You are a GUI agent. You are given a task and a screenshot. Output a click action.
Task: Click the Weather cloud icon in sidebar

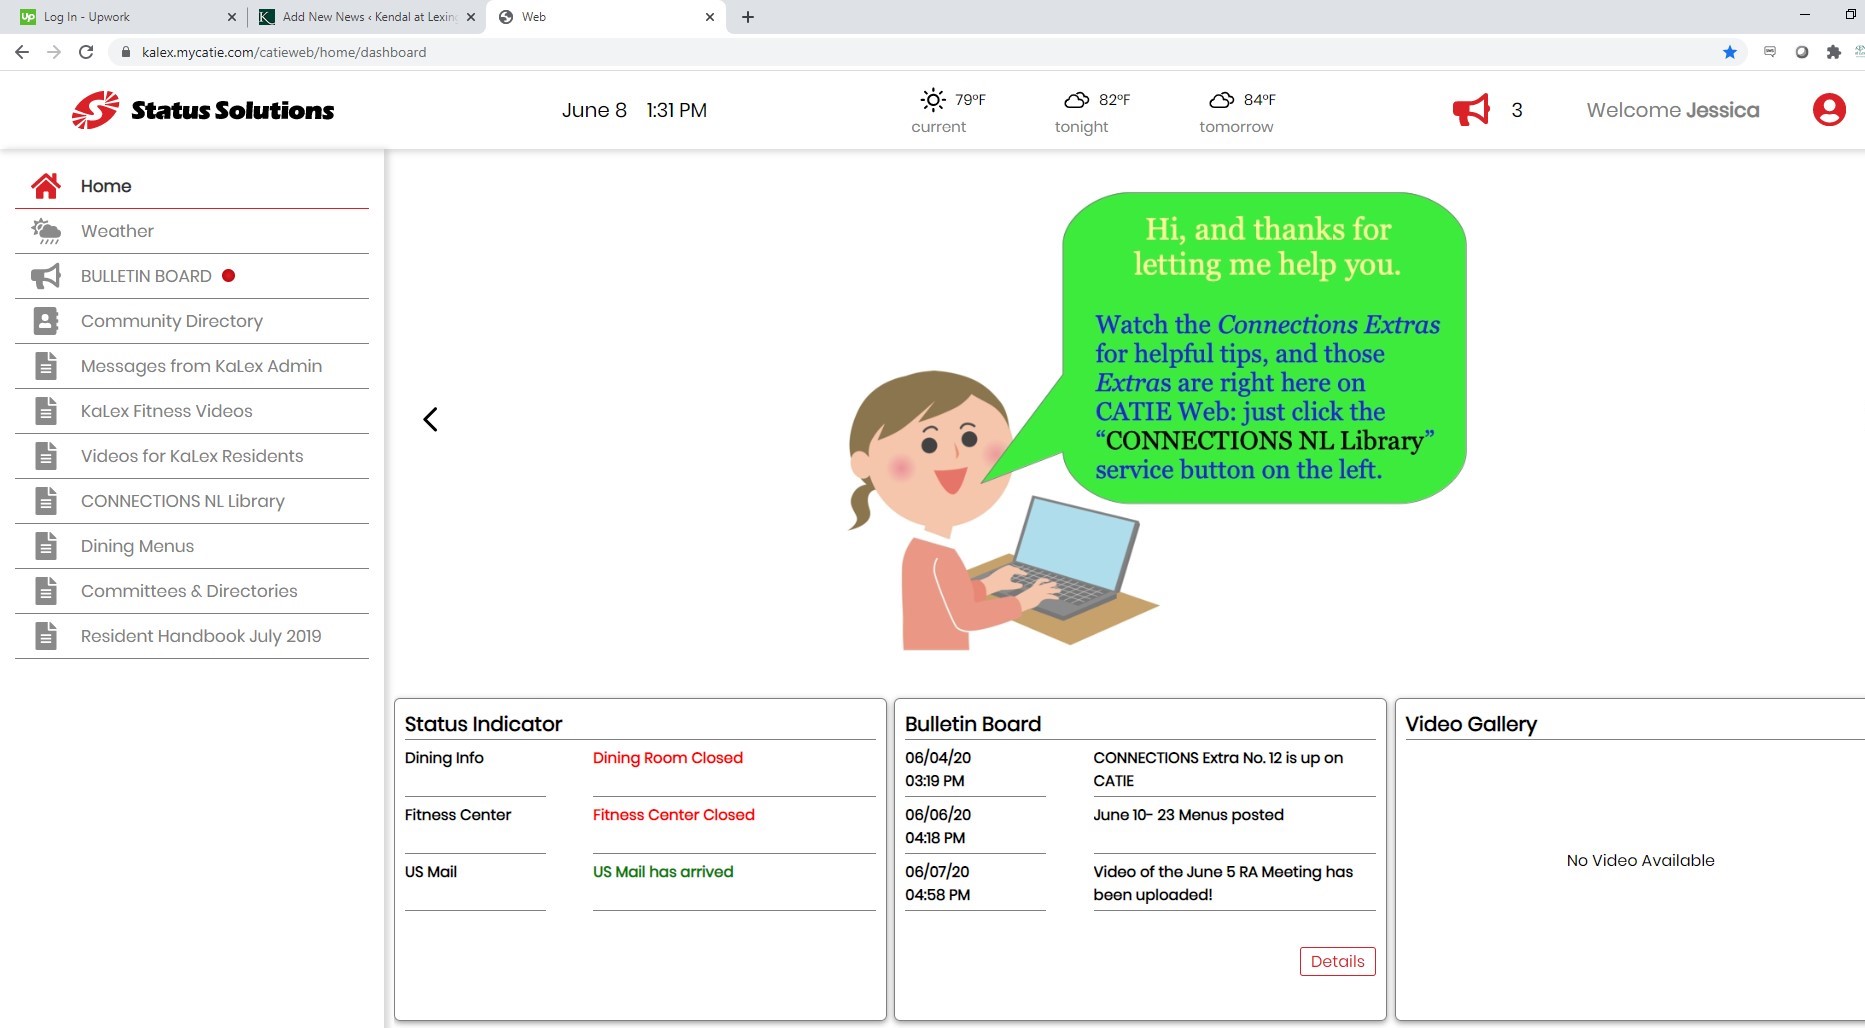(46, 231)
